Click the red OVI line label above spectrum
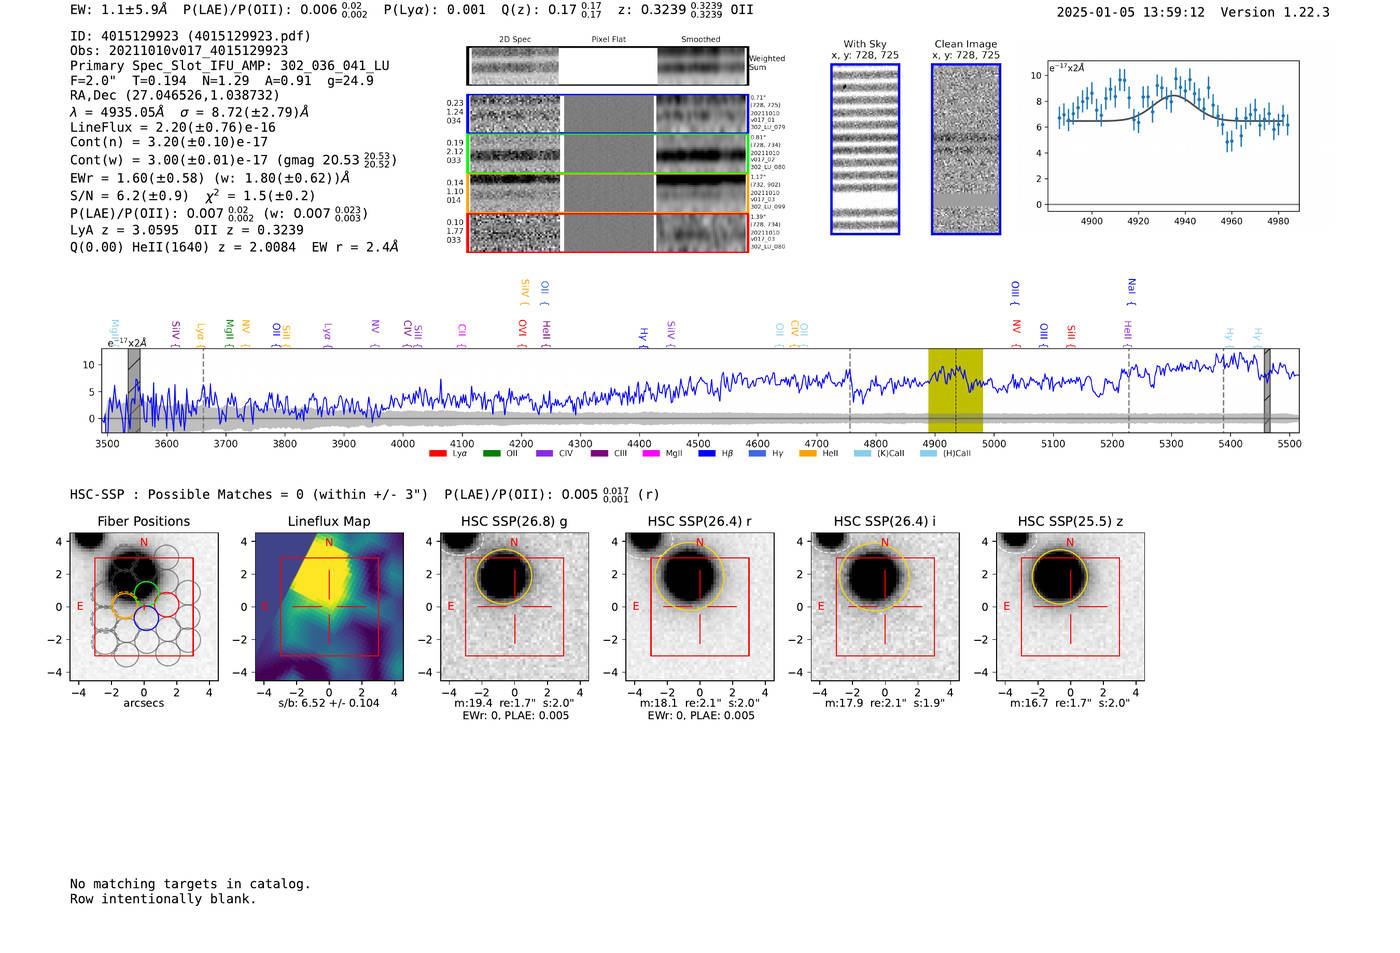This screenshot has height=953, width=1400. click(522, 333)
